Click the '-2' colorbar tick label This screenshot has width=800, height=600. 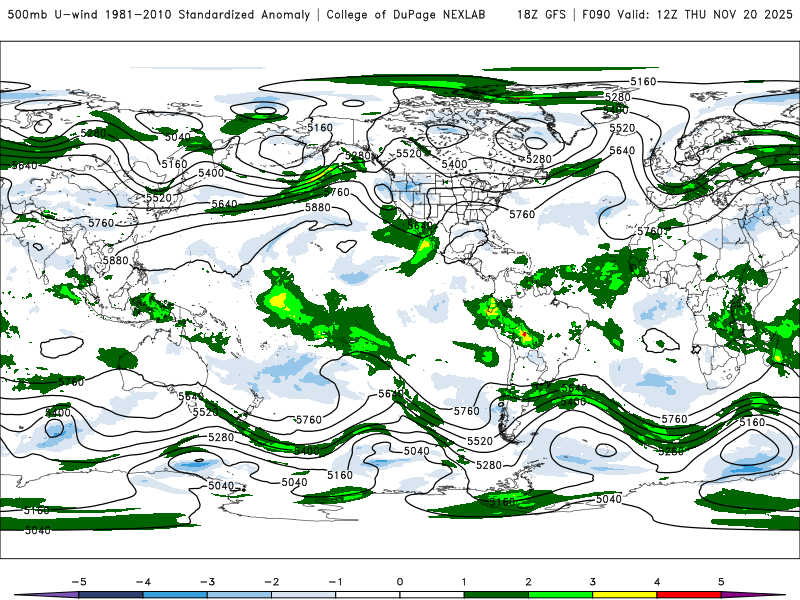click(271, 582)
